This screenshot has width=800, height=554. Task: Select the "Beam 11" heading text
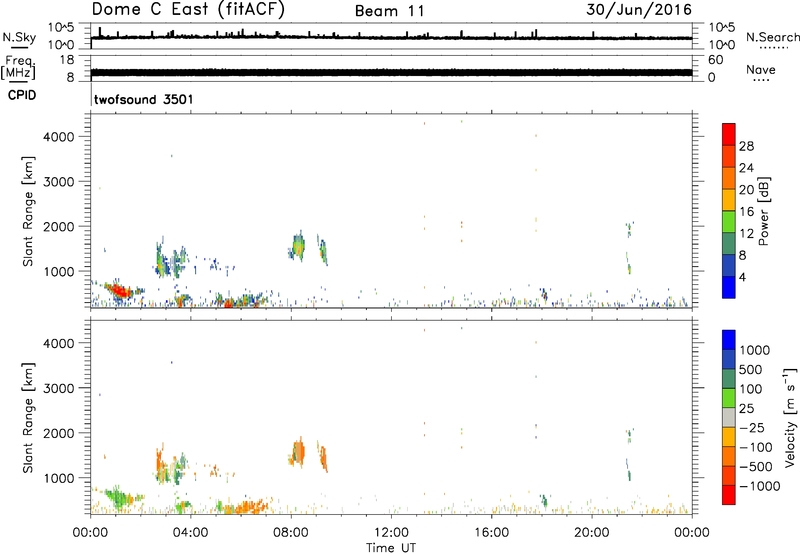(390, 11)
